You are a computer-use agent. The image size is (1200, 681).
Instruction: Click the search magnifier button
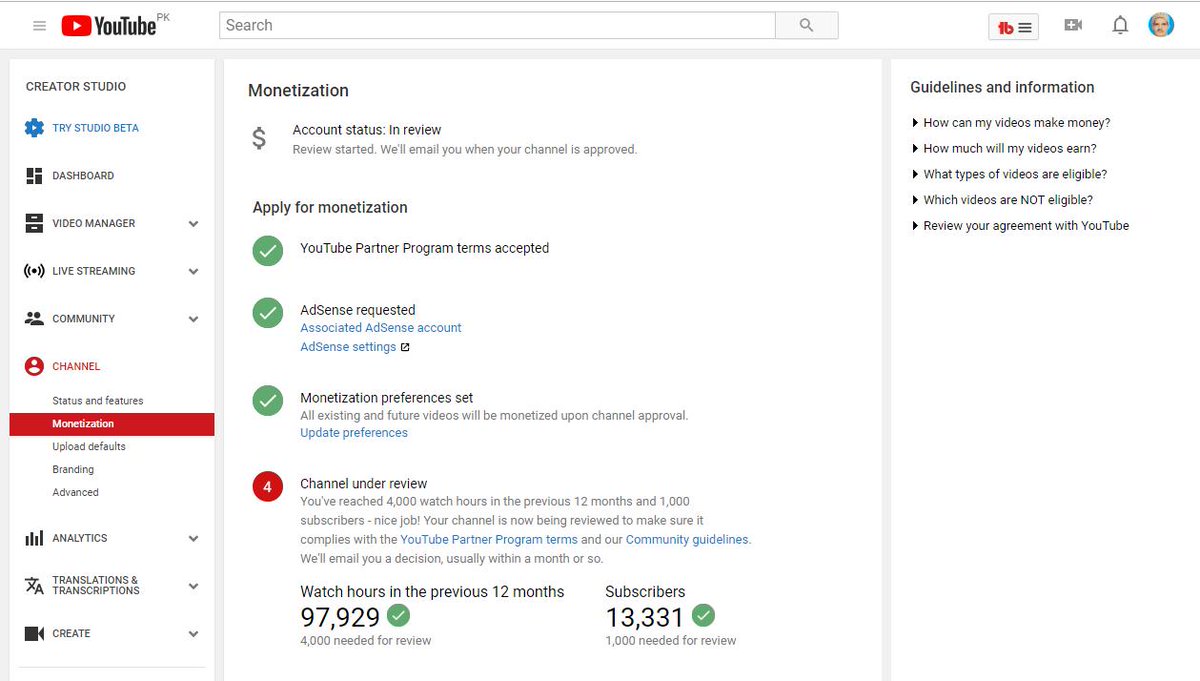coord(807,26)
